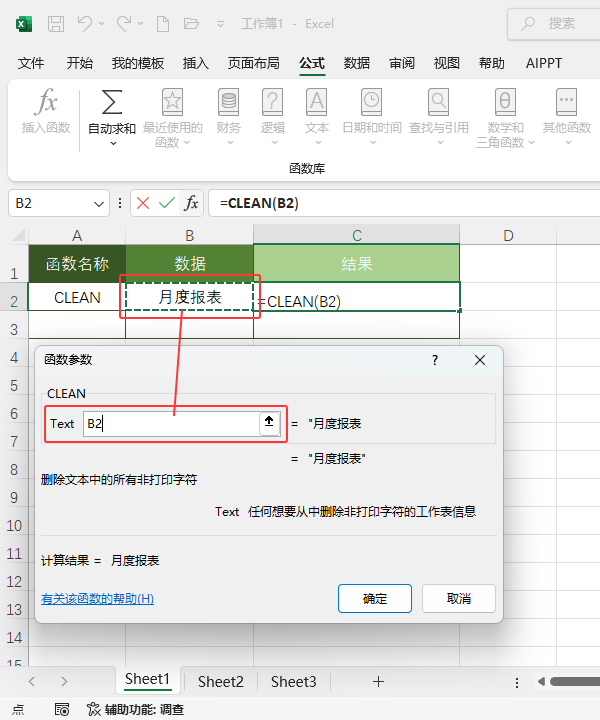
Task: Switch to the 数据 tab
Action: (357, 63)
